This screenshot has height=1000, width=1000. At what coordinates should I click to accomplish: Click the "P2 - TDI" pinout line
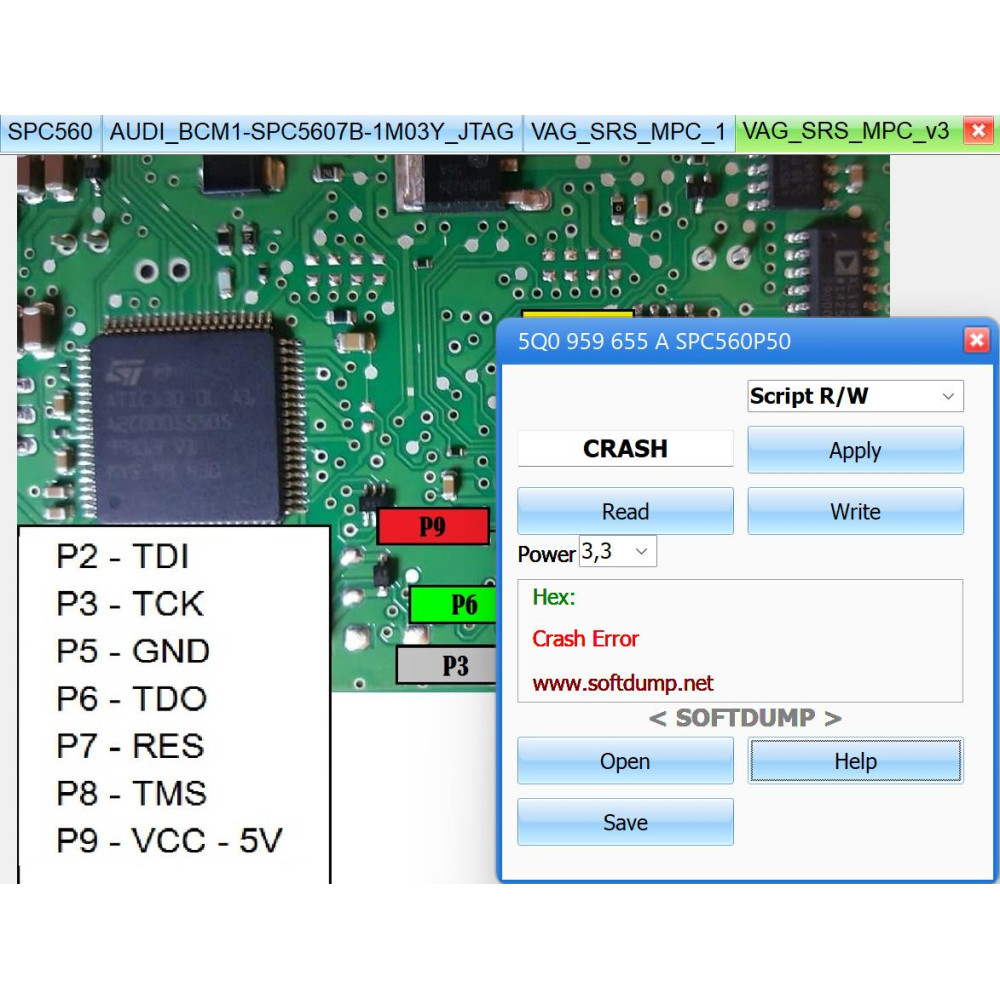(122, 556)
